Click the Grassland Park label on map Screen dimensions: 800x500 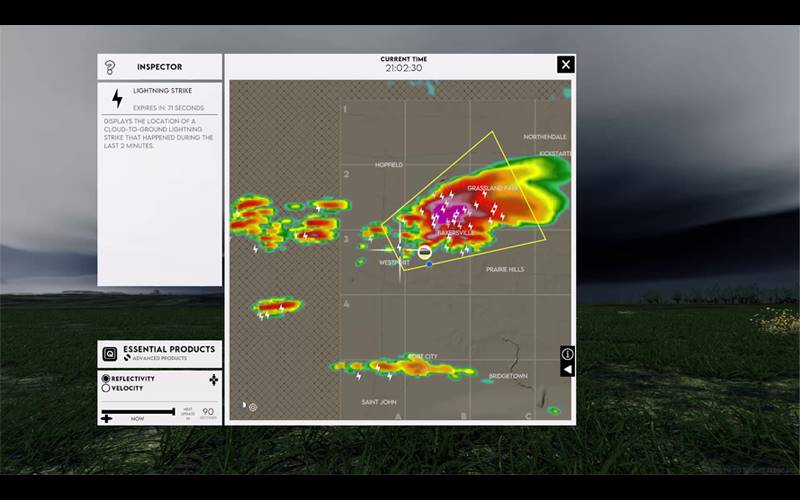492,188
